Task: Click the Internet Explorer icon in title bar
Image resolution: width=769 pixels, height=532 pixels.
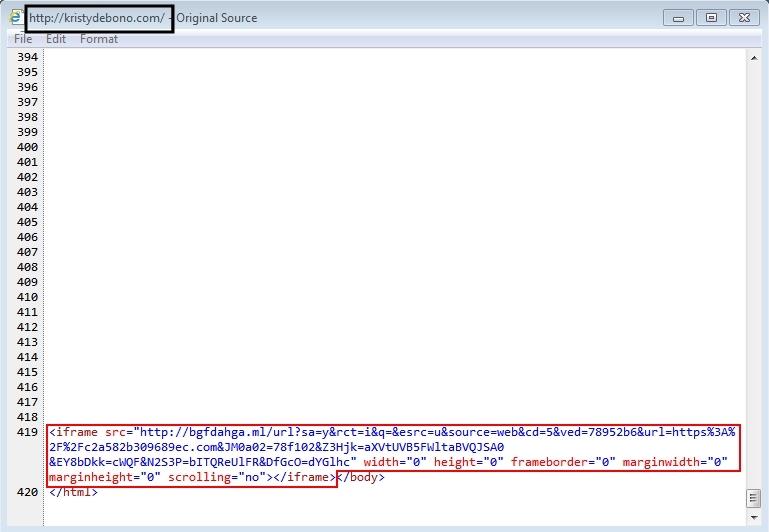Action: (15, 18)
